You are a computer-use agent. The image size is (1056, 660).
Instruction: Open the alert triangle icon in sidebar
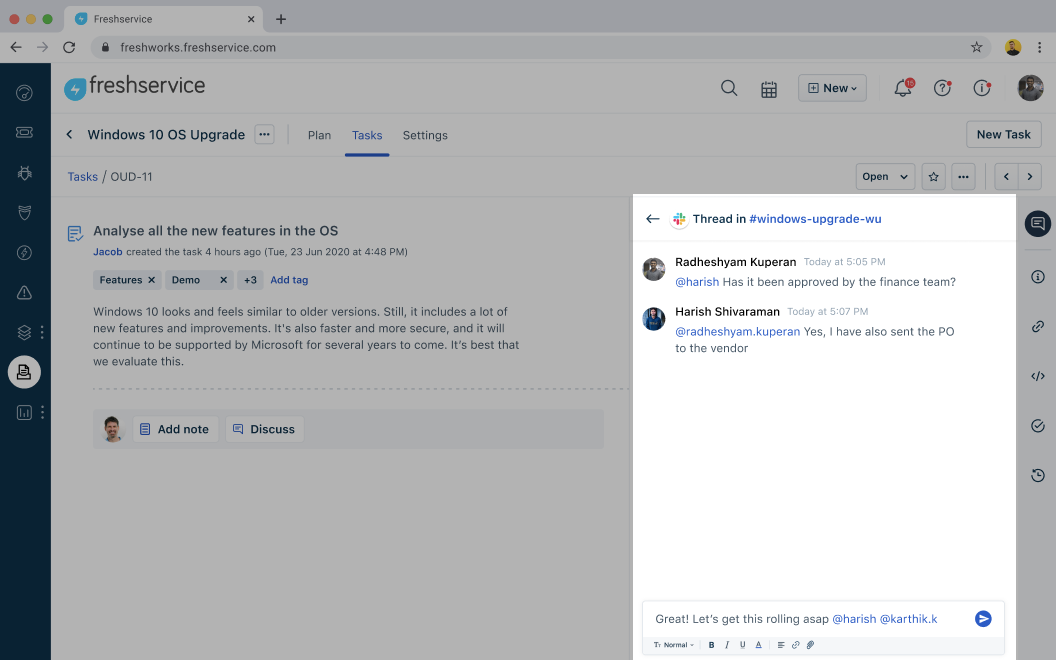click(x=24, y=292)
